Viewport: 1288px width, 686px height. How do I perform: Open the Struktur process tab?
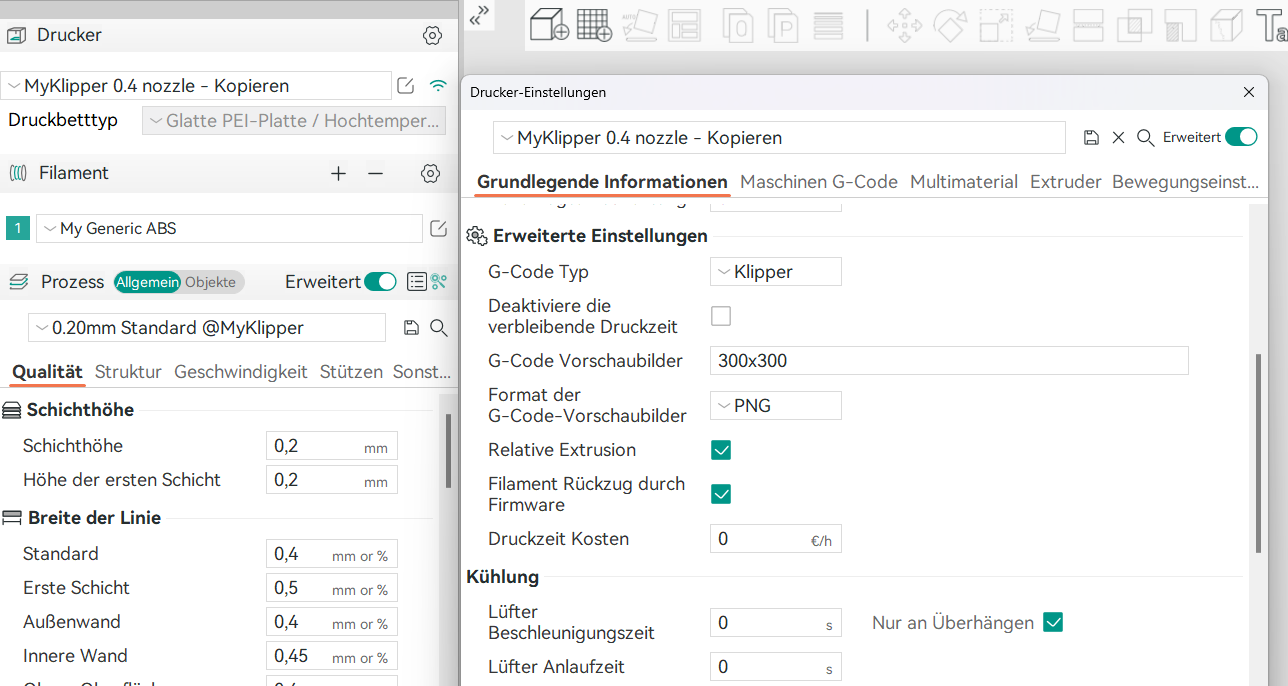(x=128, y=372)
